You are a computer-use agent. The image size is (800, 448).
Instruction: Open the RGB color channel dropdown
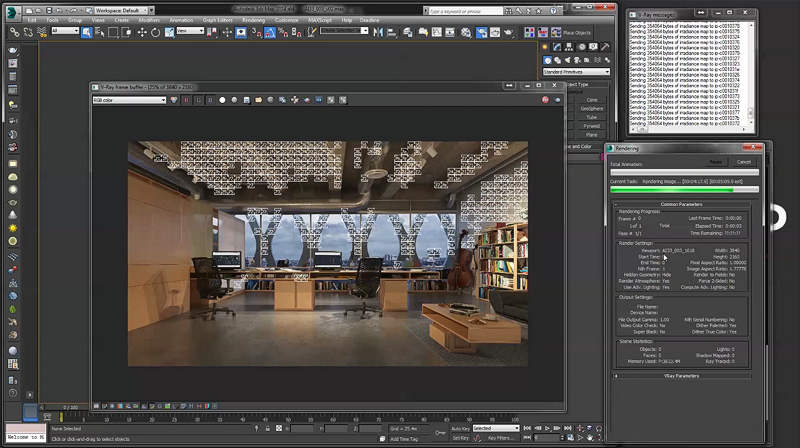point(129,100)
